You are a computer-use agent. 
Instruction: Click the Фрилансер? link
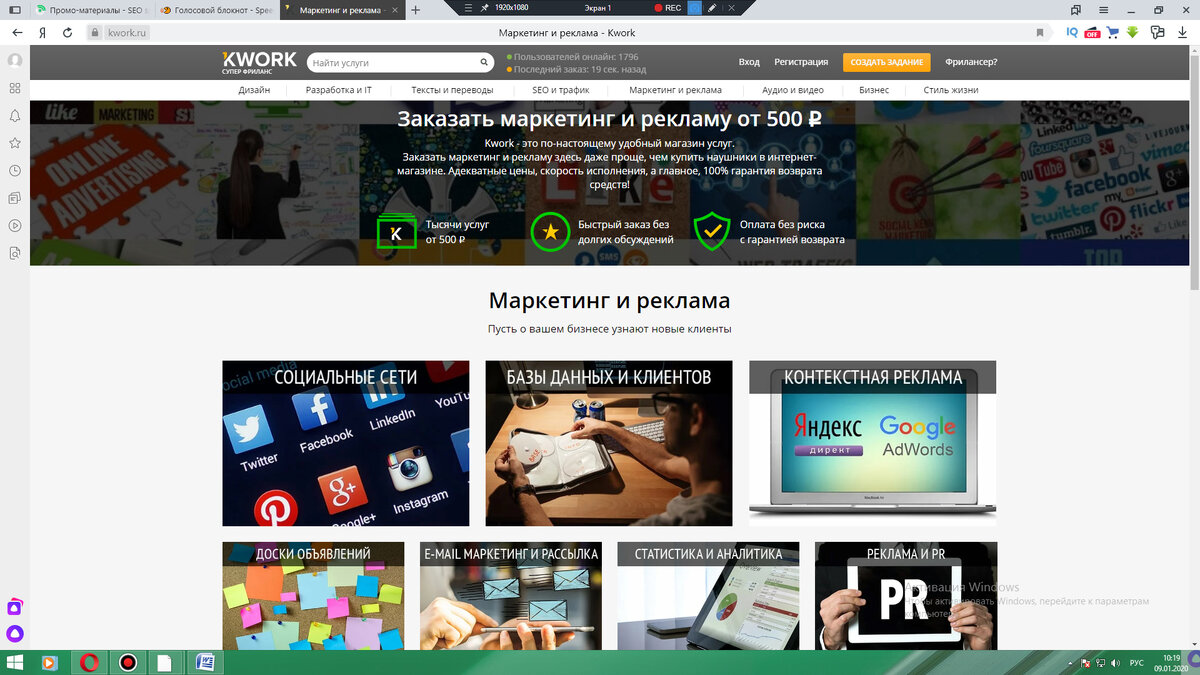click(x=971, y=62)
